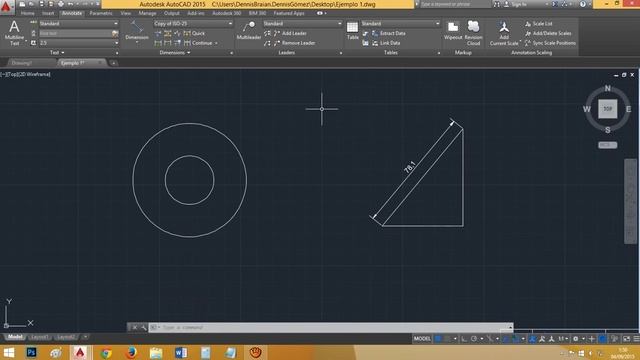The image size is (640, 360).
Task: Click the search keyword or phrase field
Action: click(x=455, y=4)
